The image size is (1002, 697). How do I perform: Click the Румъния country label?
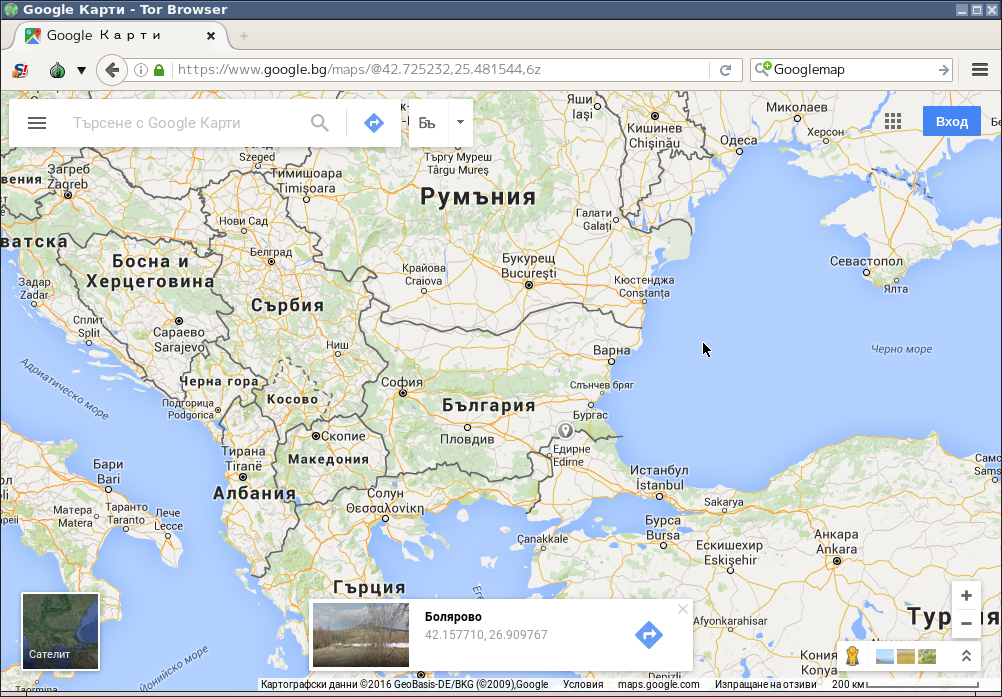478,196
